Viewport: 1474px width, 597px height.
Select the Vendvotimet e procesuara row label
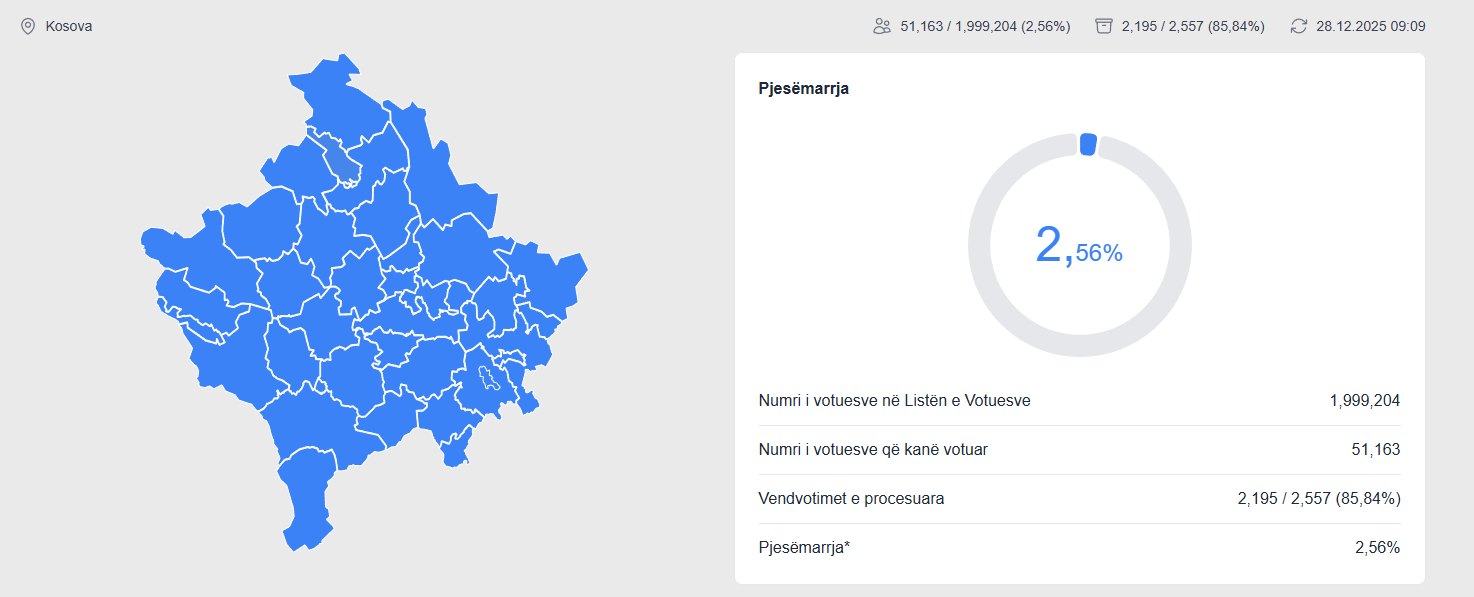851,498
